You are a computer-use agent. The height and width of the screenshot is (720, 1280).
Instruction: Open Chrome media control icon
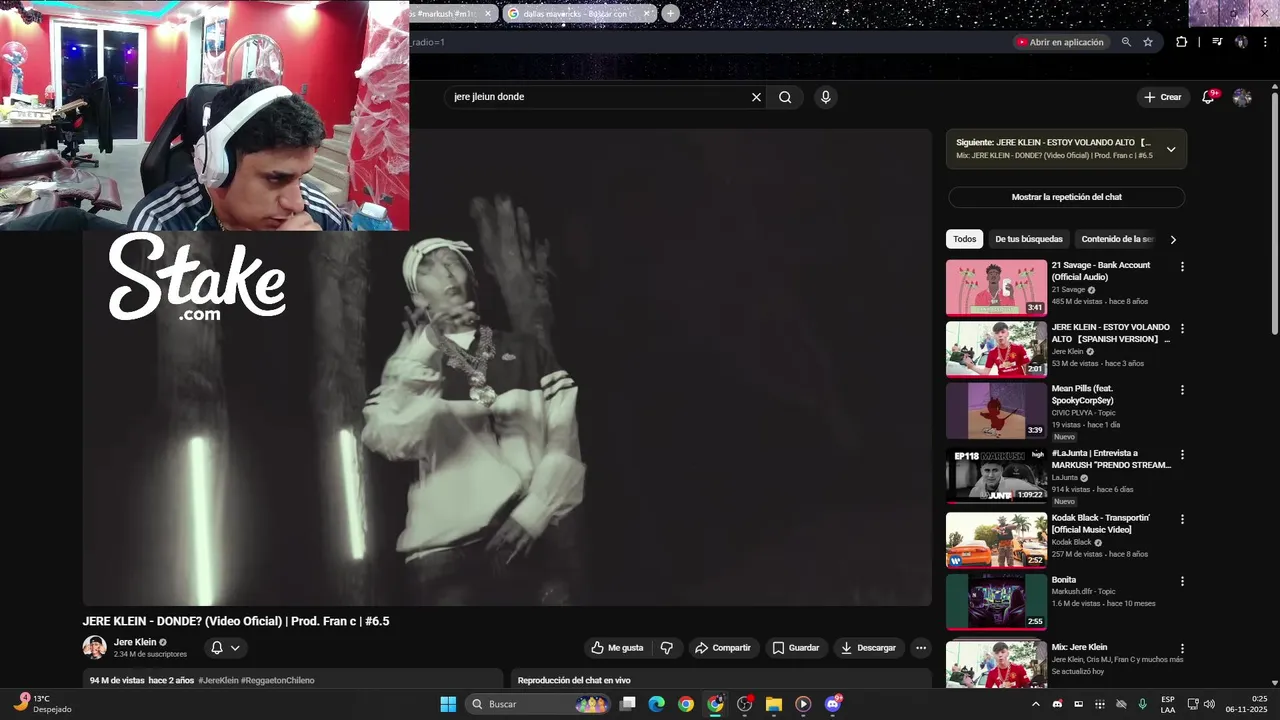[x=1217, y=42]
